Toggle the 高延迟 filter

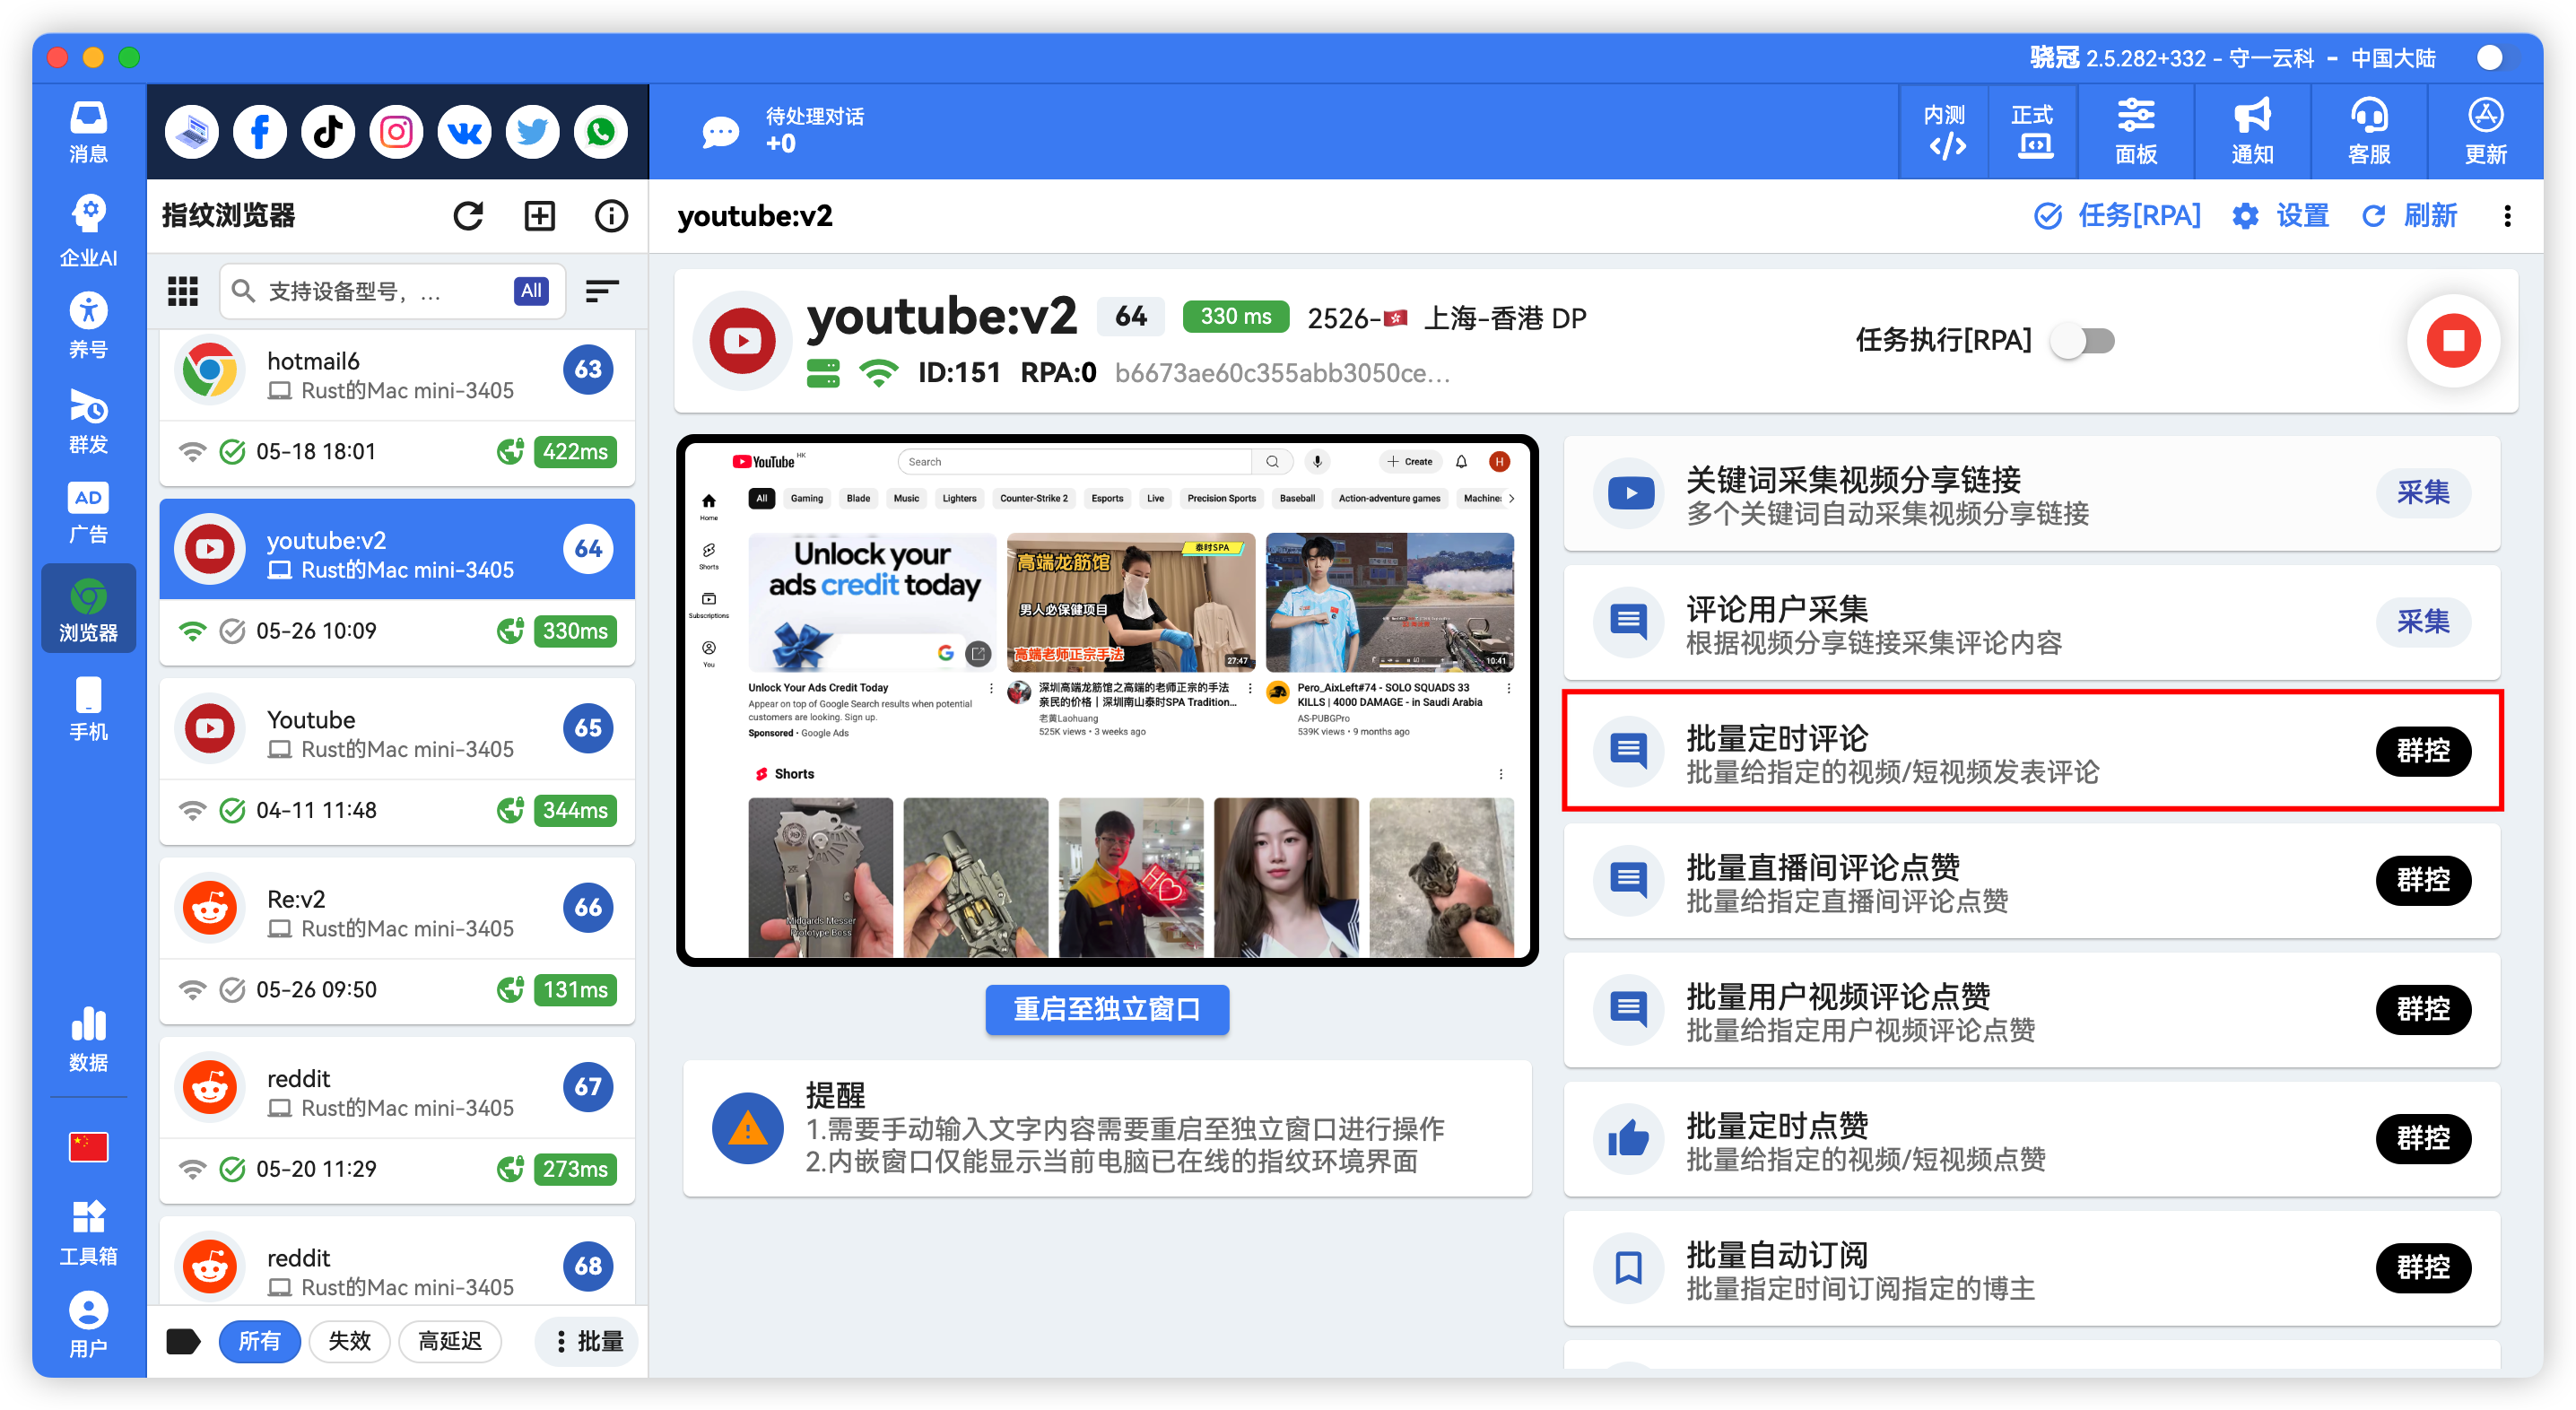450,1341
